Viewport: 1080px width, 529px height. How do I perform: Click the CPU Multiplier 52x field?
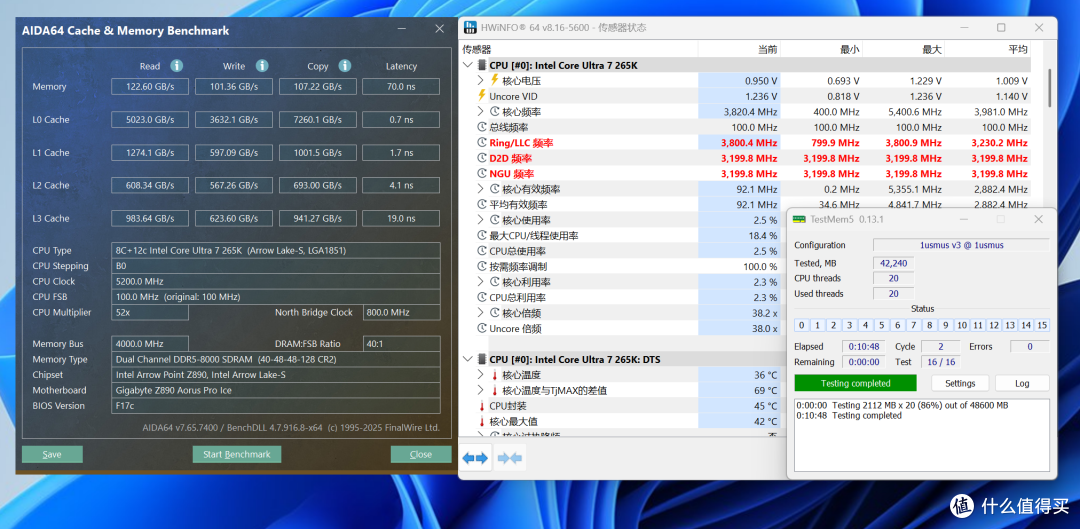[149, 312]
